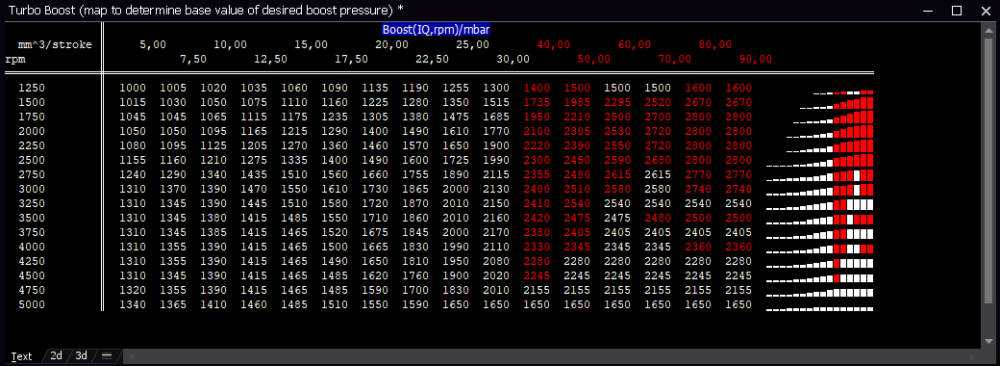Select the 17,50 column header

351,59
